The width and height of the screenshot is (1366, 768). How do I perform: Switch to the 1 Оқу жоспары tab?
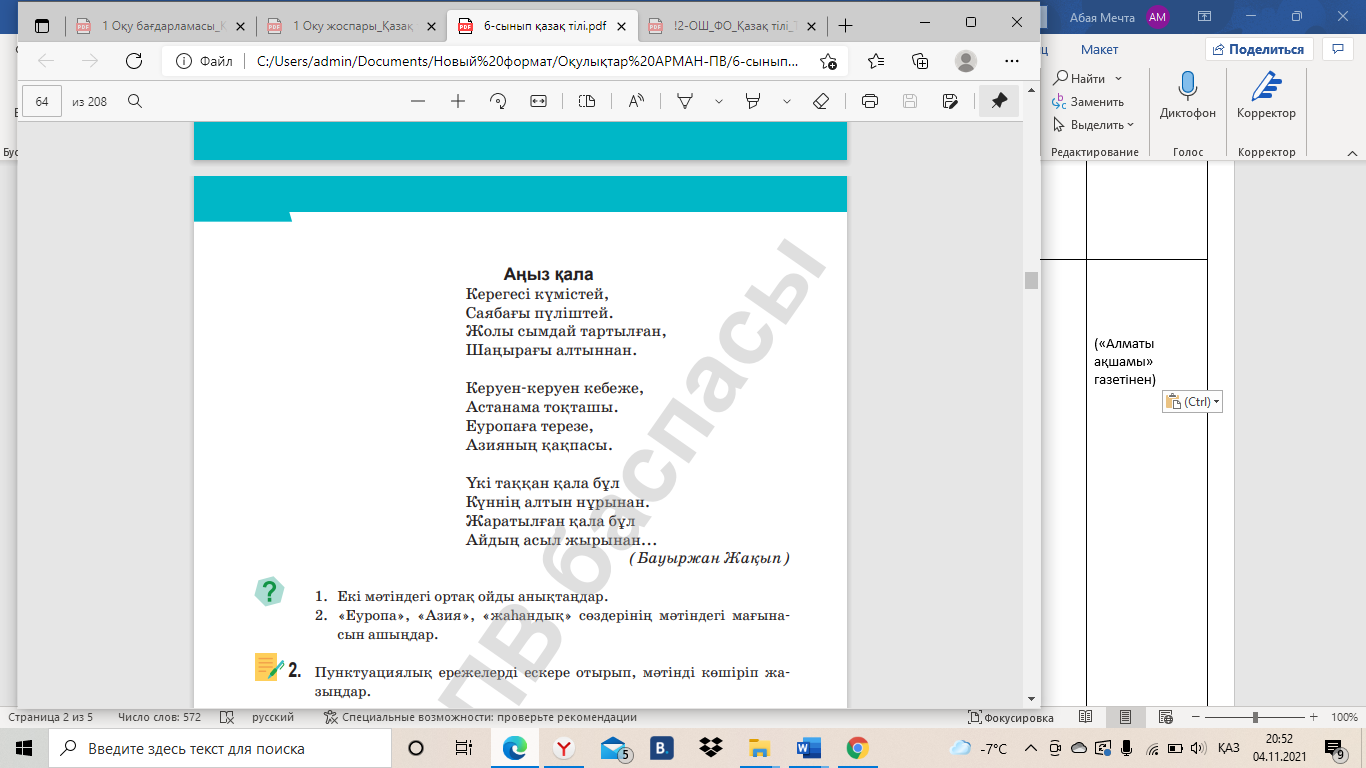coord(350,26)
